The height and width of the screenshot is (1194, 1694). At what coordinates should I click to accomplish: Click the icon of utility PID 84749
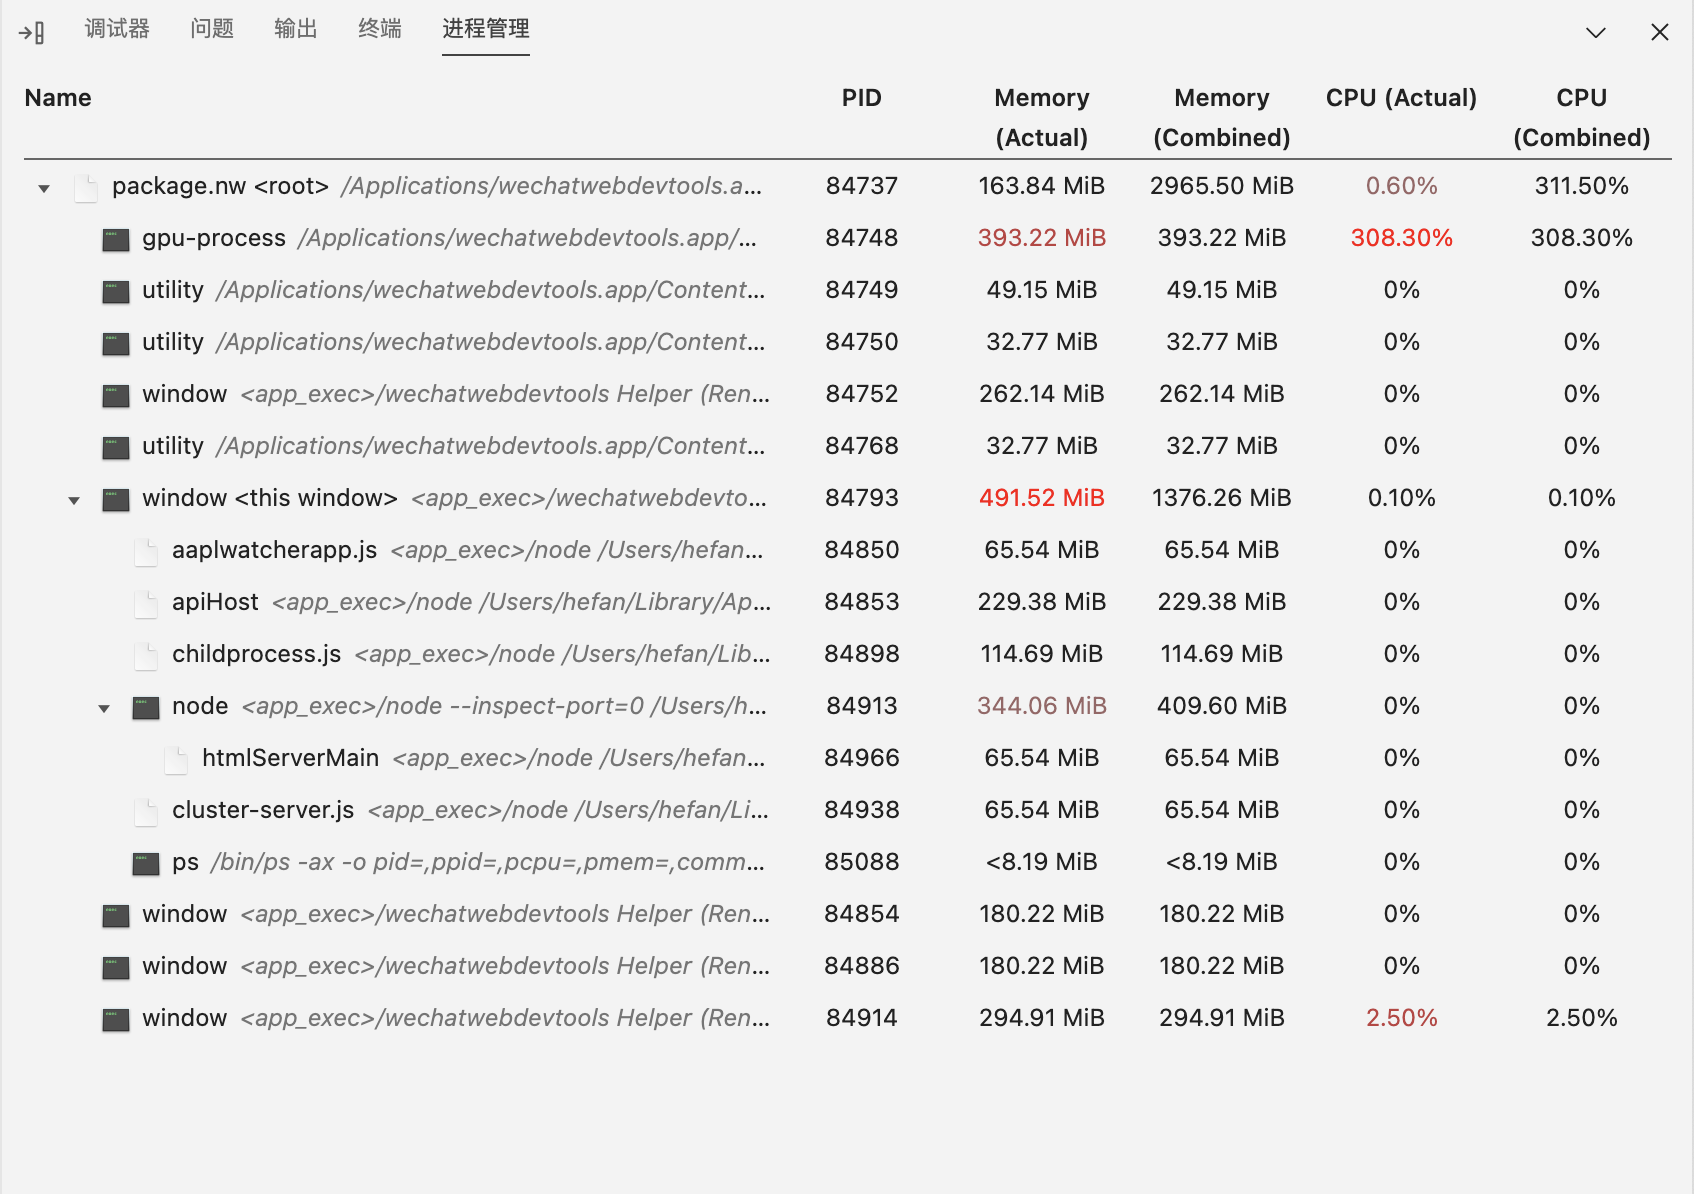[116, 292]
